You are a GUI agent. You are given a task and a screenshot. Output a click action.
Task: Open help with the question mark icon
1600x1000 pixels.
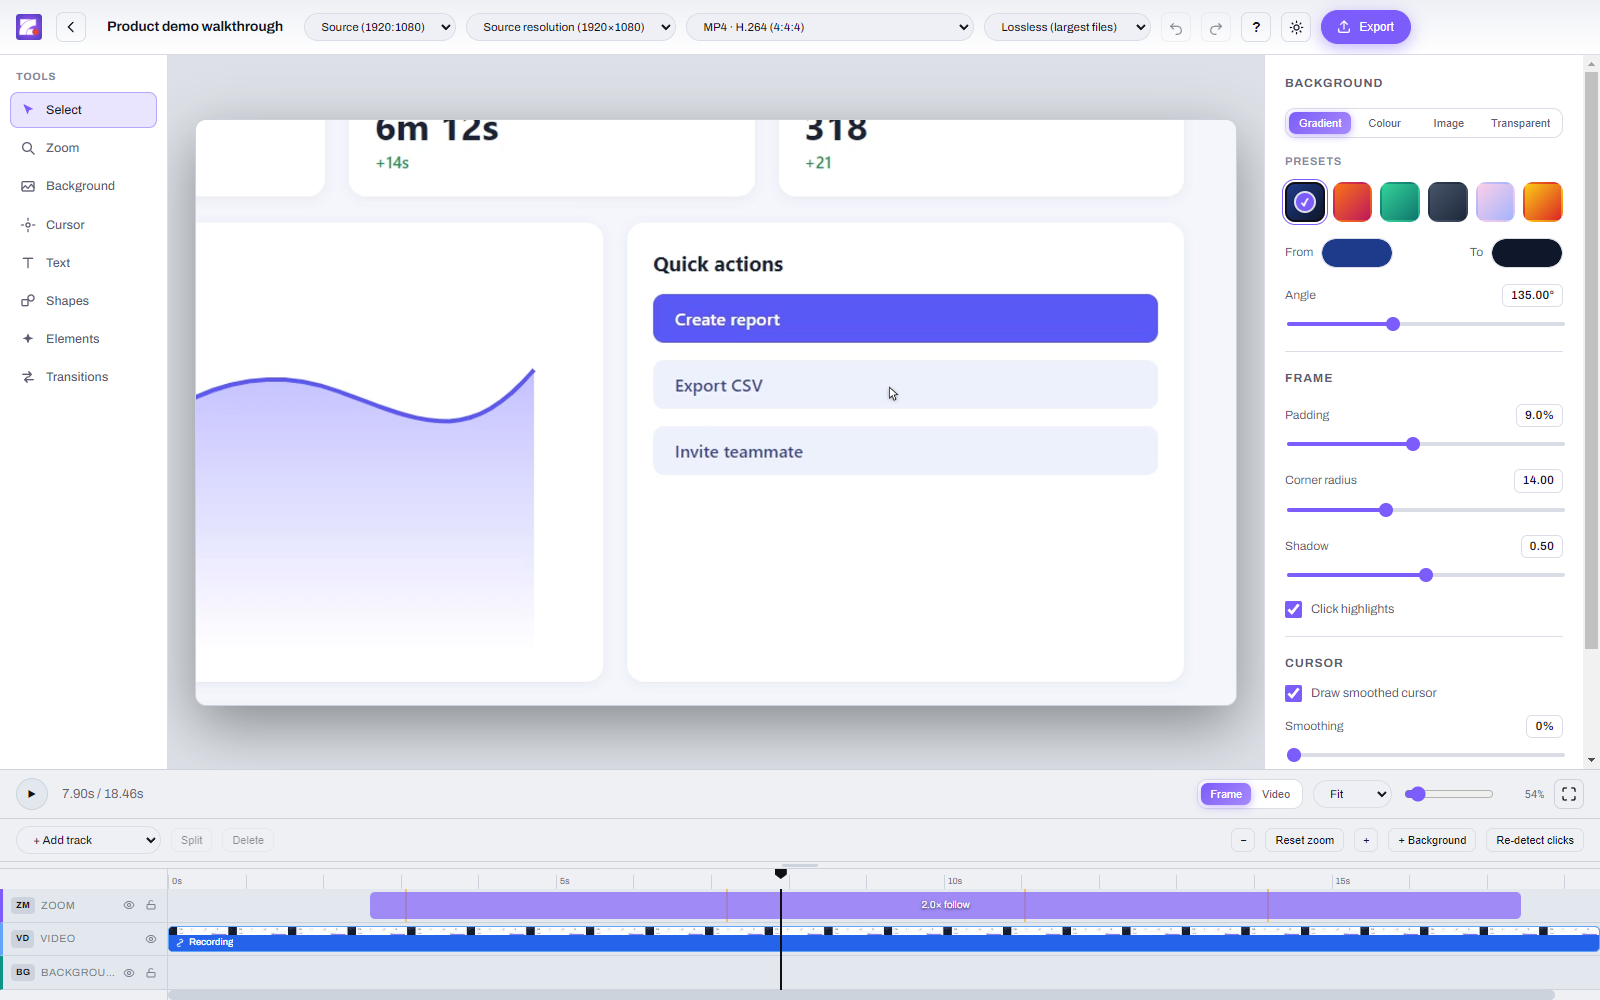1256,27
